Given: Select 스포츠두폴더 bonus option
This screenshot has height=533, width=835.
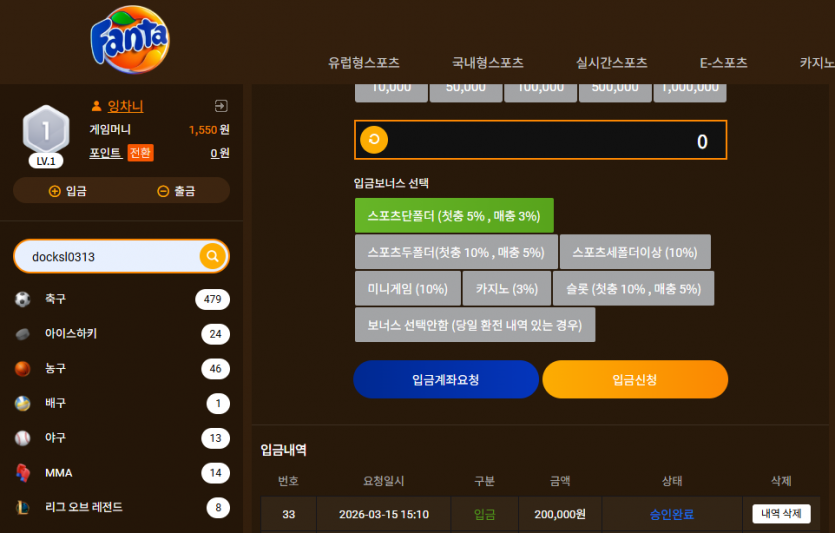Looking at the screenshot, I should [x=456, y=252].
